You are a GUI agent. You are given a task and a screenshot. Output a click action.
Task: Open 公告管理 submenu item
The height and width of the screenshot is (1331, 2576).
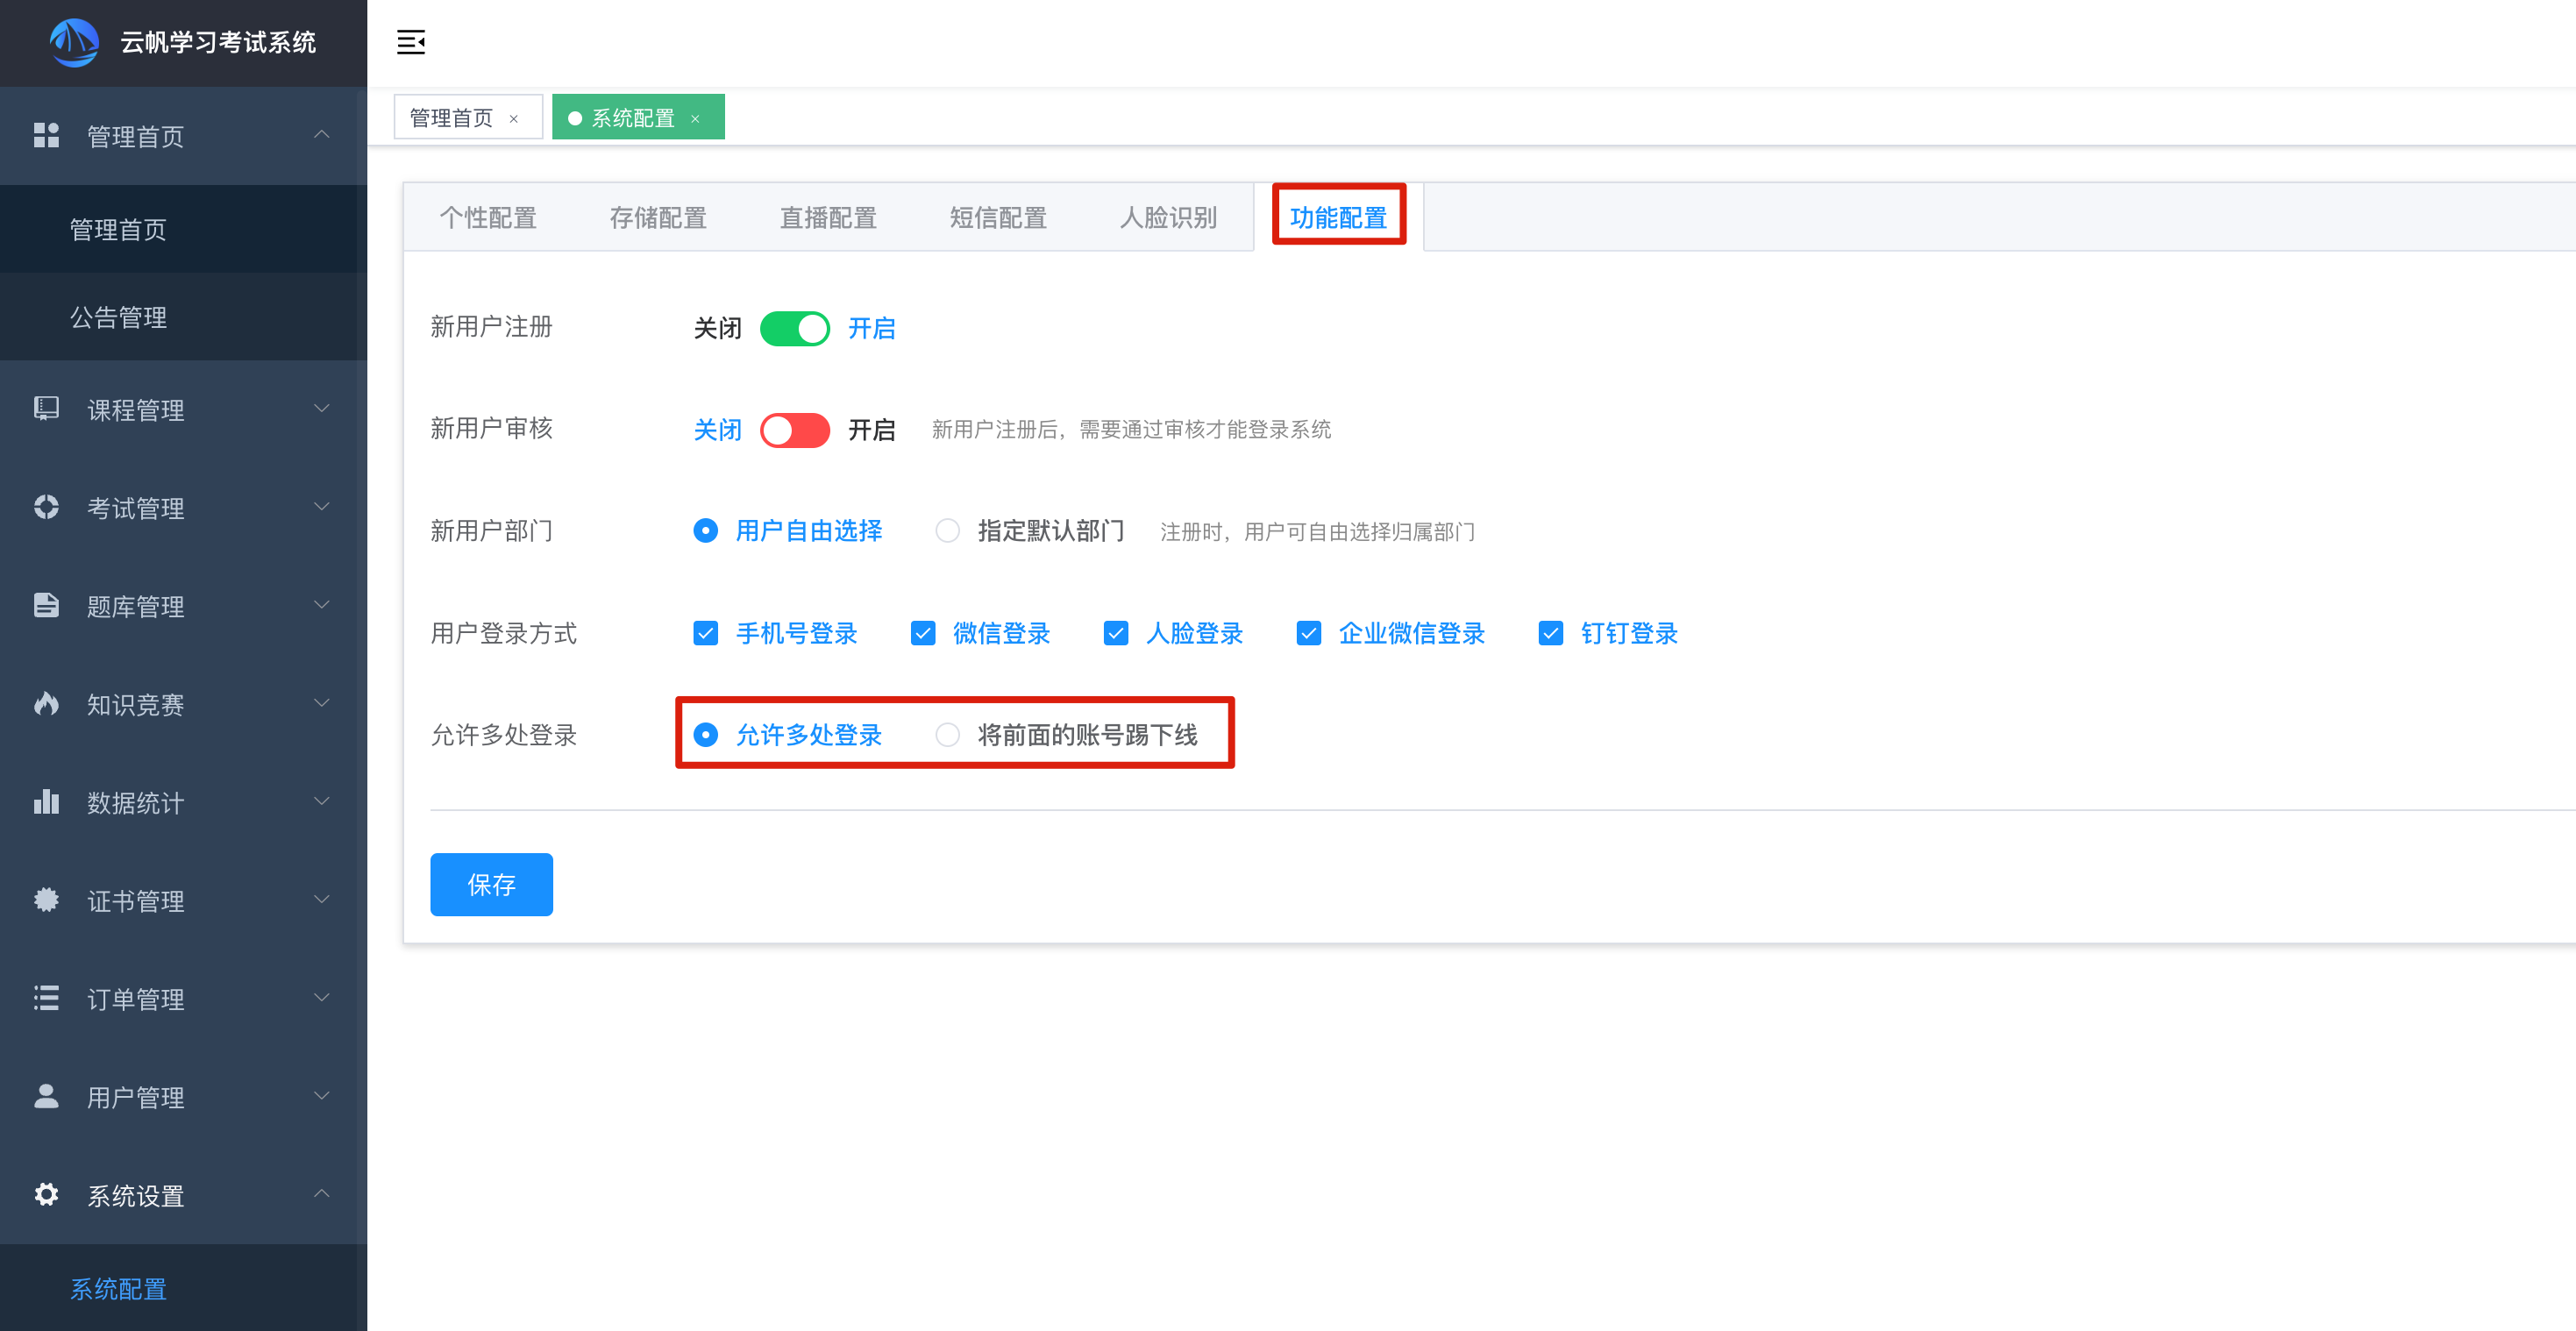coord(183,317)
